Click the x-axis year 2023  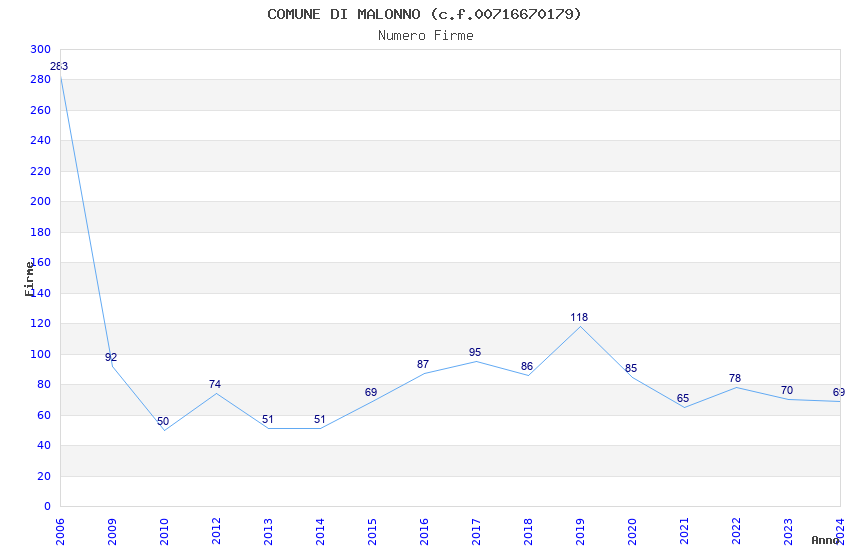click(x=788, y=532)
